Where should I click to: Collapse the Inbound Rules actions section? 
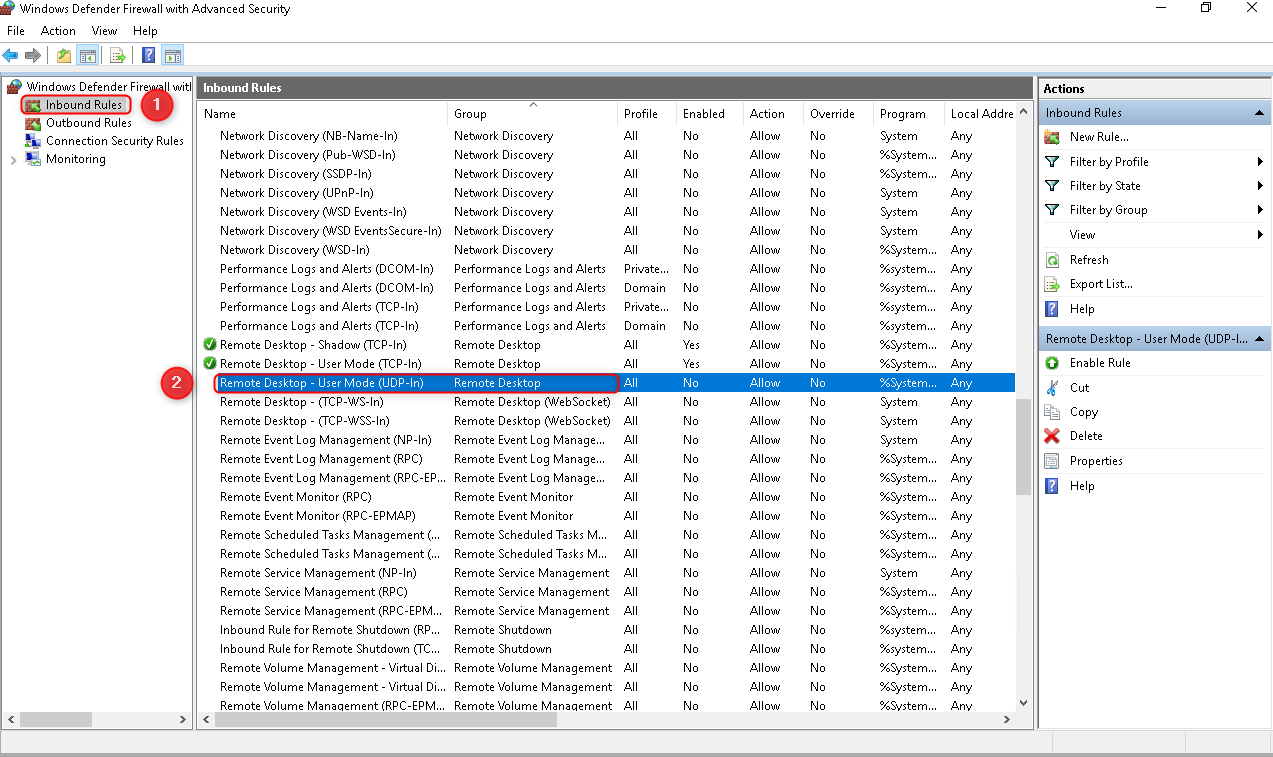(x=1258, y=112)
